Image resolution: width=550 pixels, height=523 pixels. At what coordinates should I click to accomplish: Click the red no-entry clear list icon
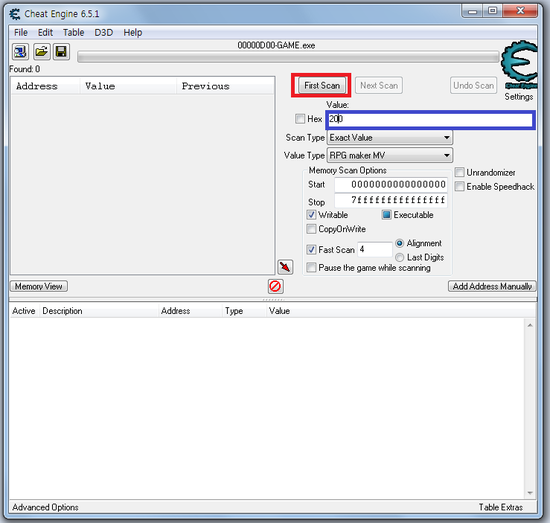pos(275,286)
